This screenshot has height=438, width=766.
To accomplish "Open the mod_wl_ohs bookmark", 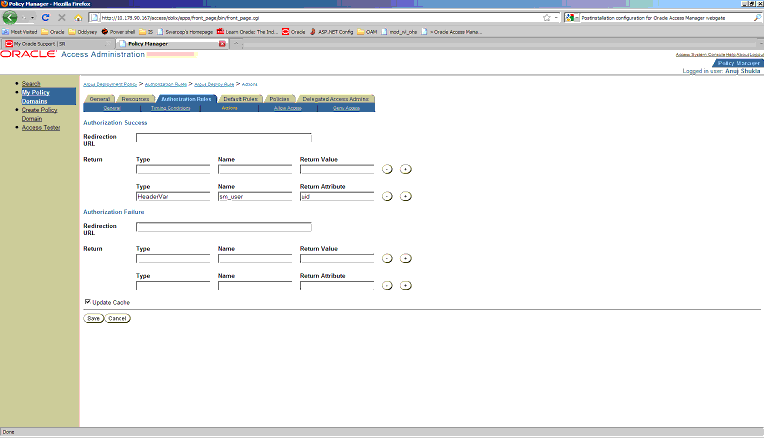I will pyautogui.click(x=399, y=32).
